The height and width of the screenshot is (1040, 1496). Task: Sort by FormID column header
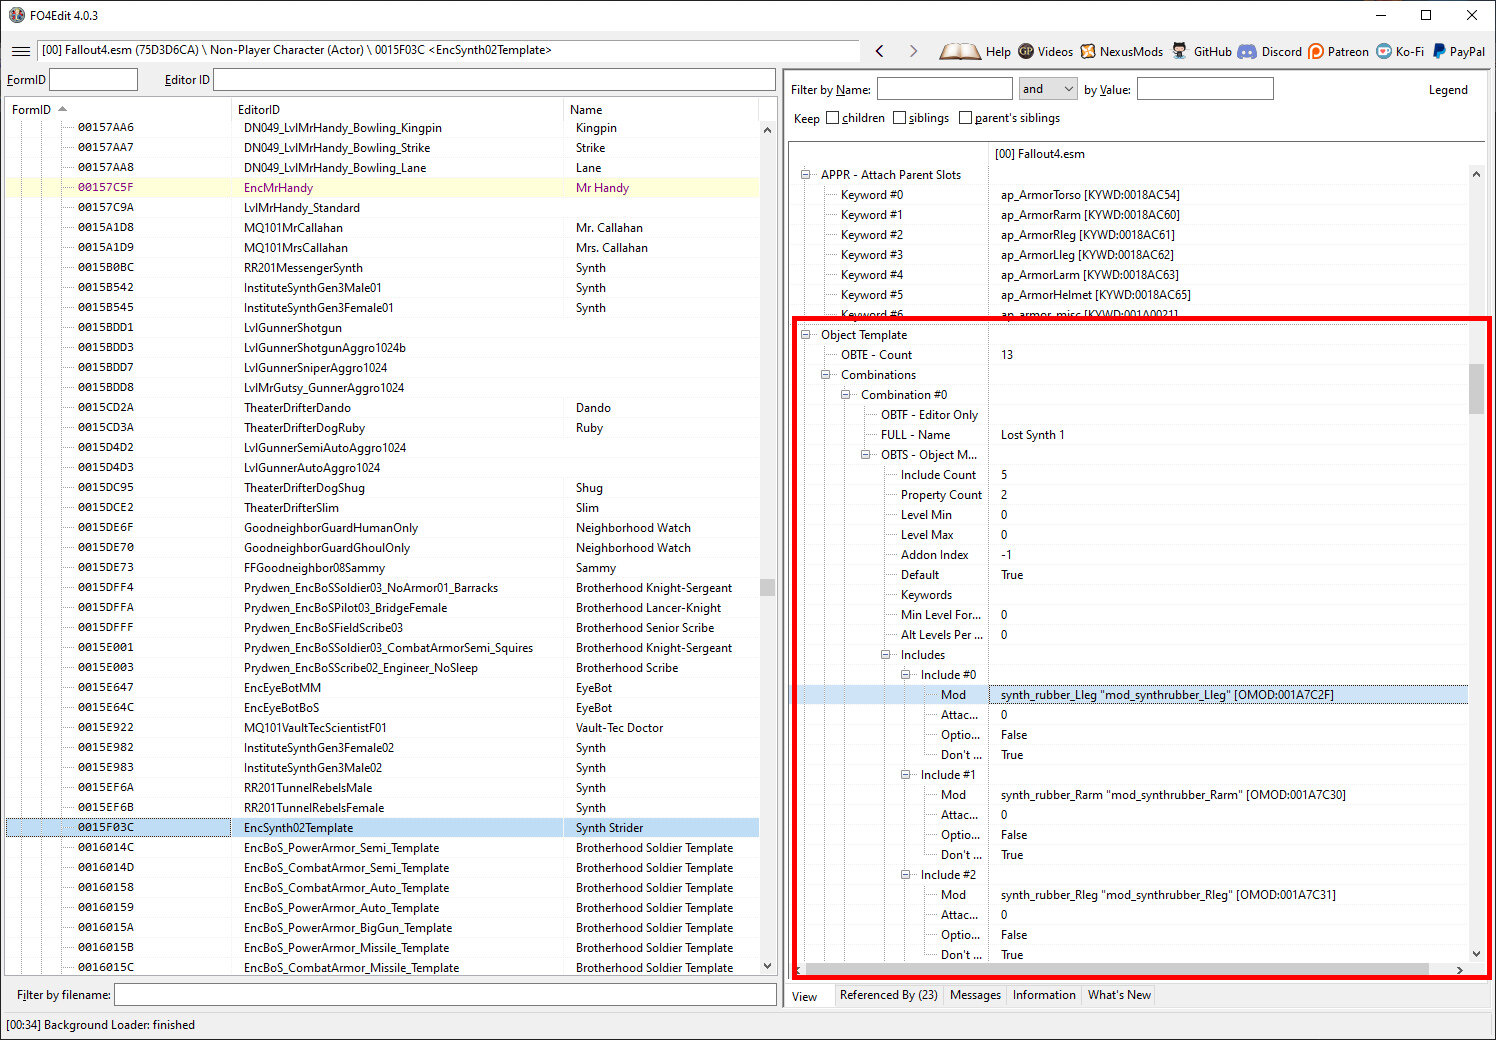point(119,109)
